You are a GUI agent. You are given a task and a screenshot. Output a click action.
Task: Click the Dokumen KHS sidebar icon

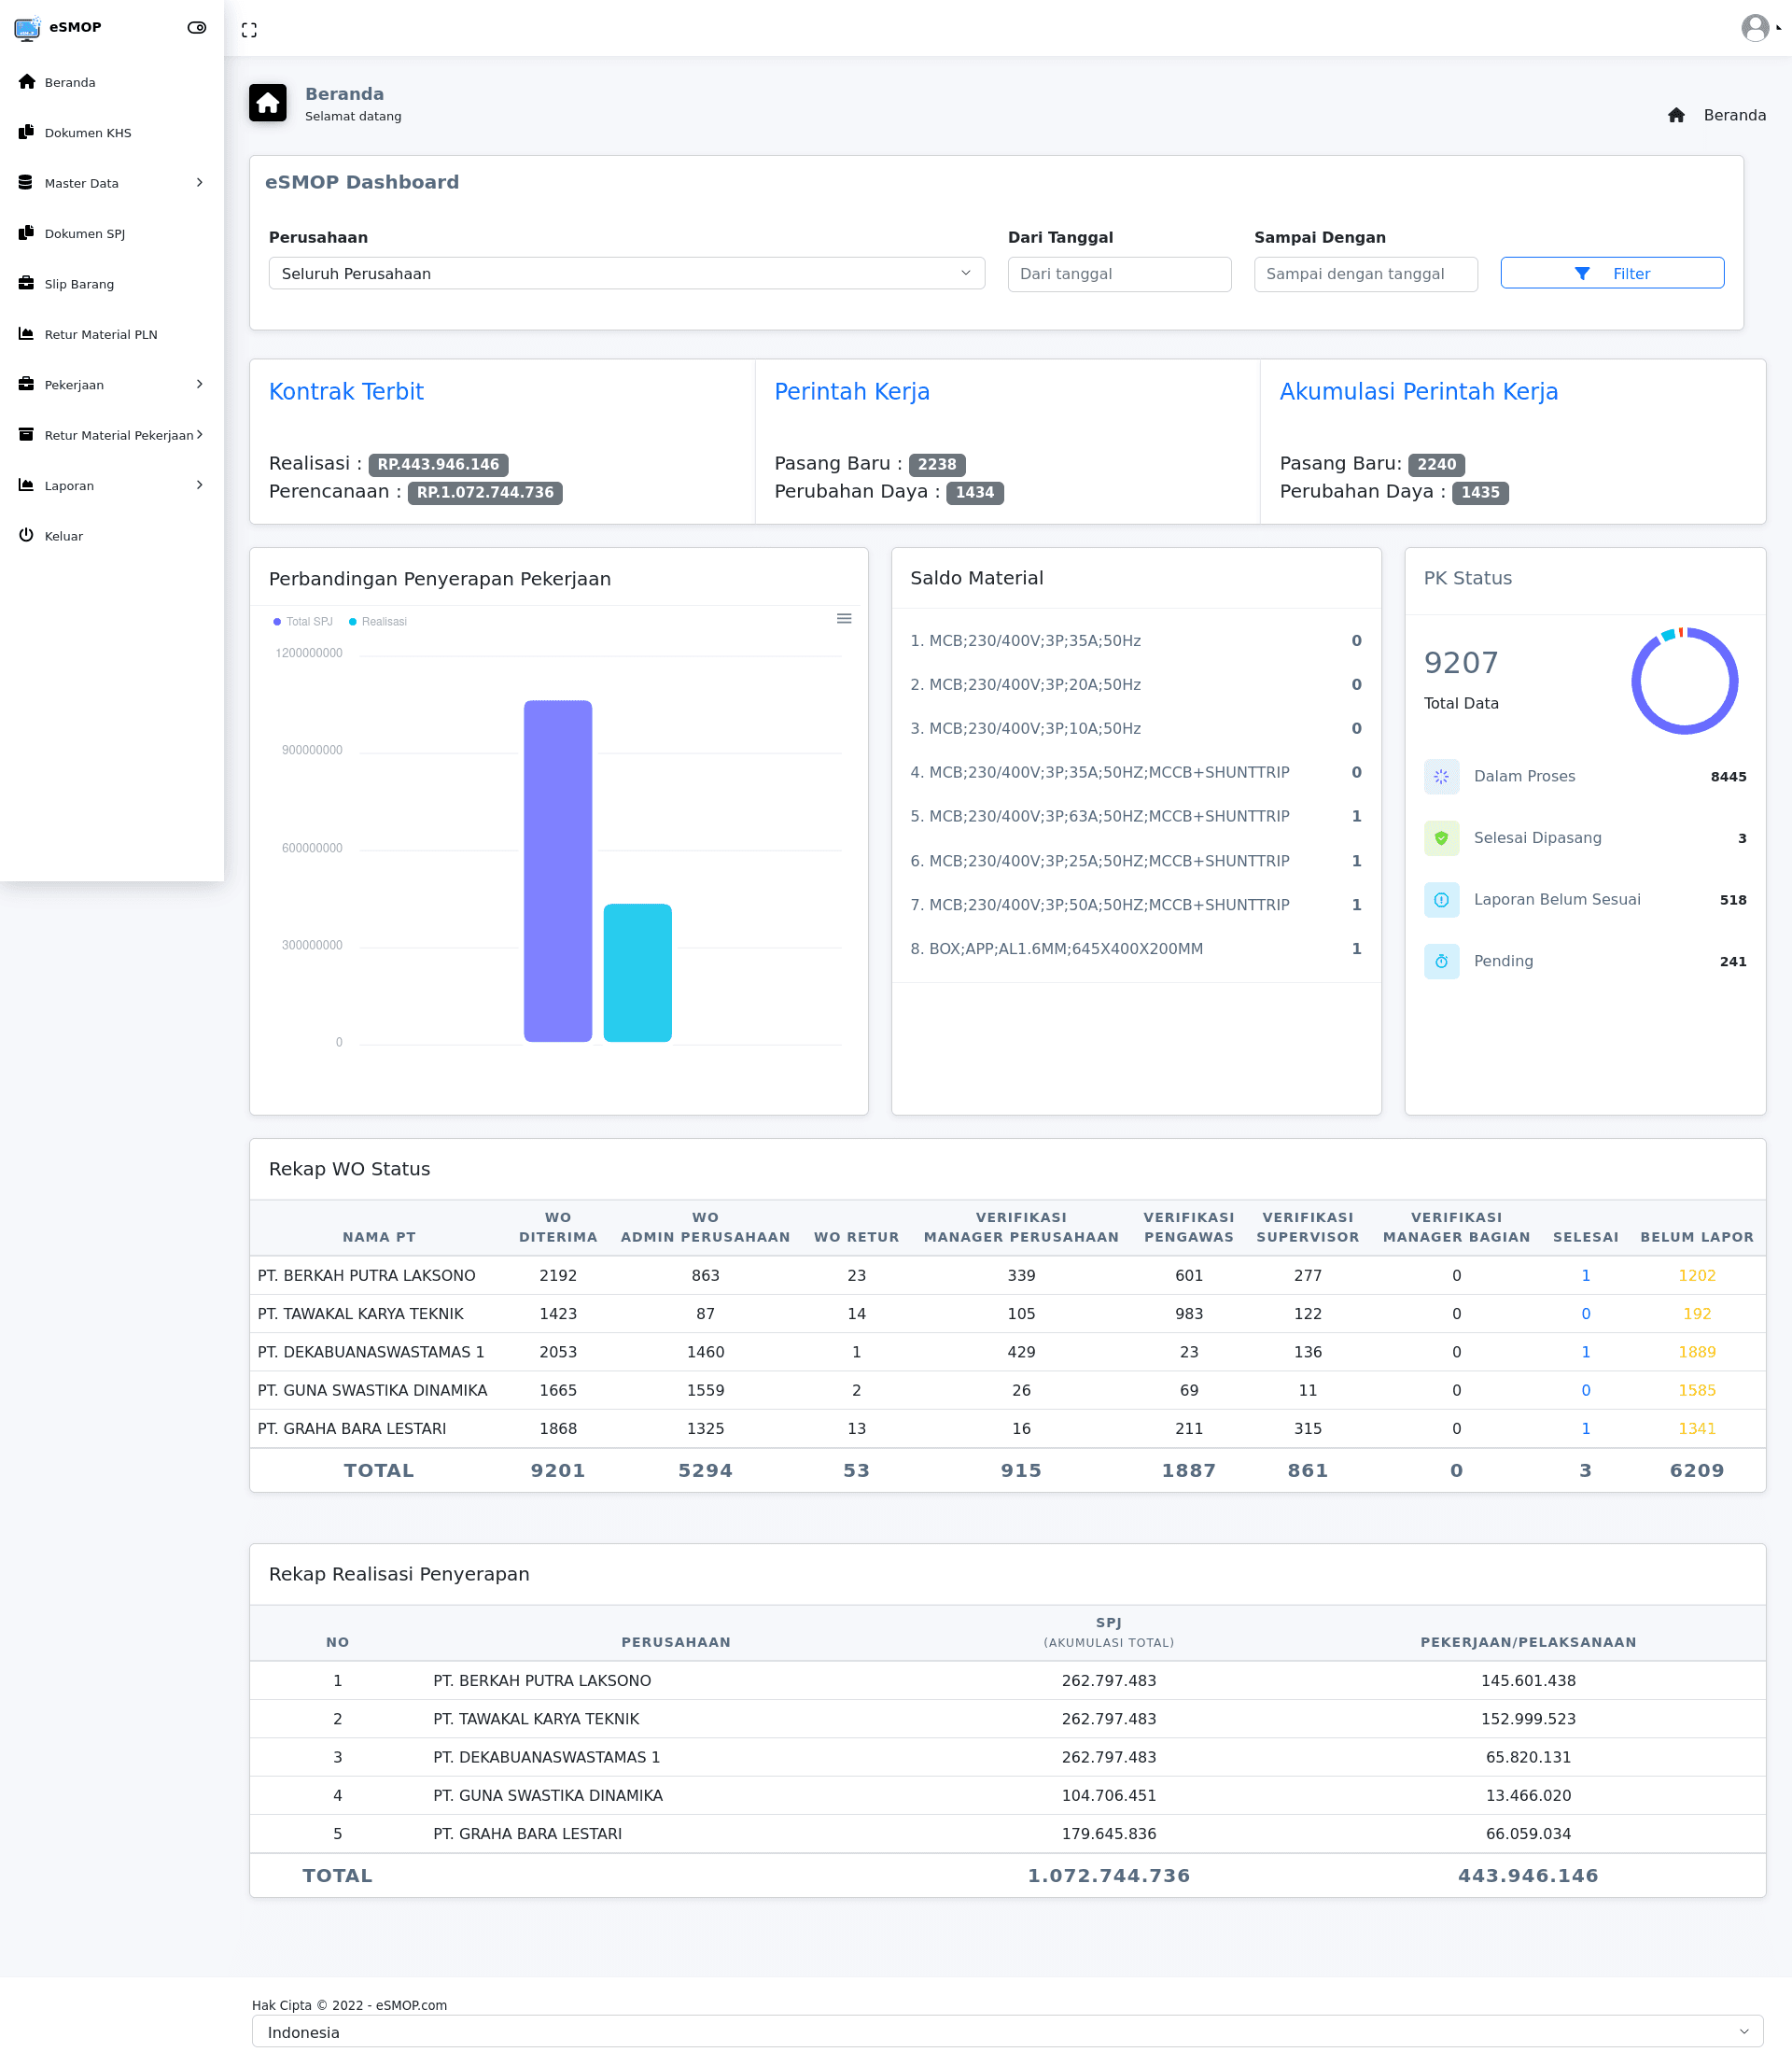pyautogui.click(x=27, y=132)
